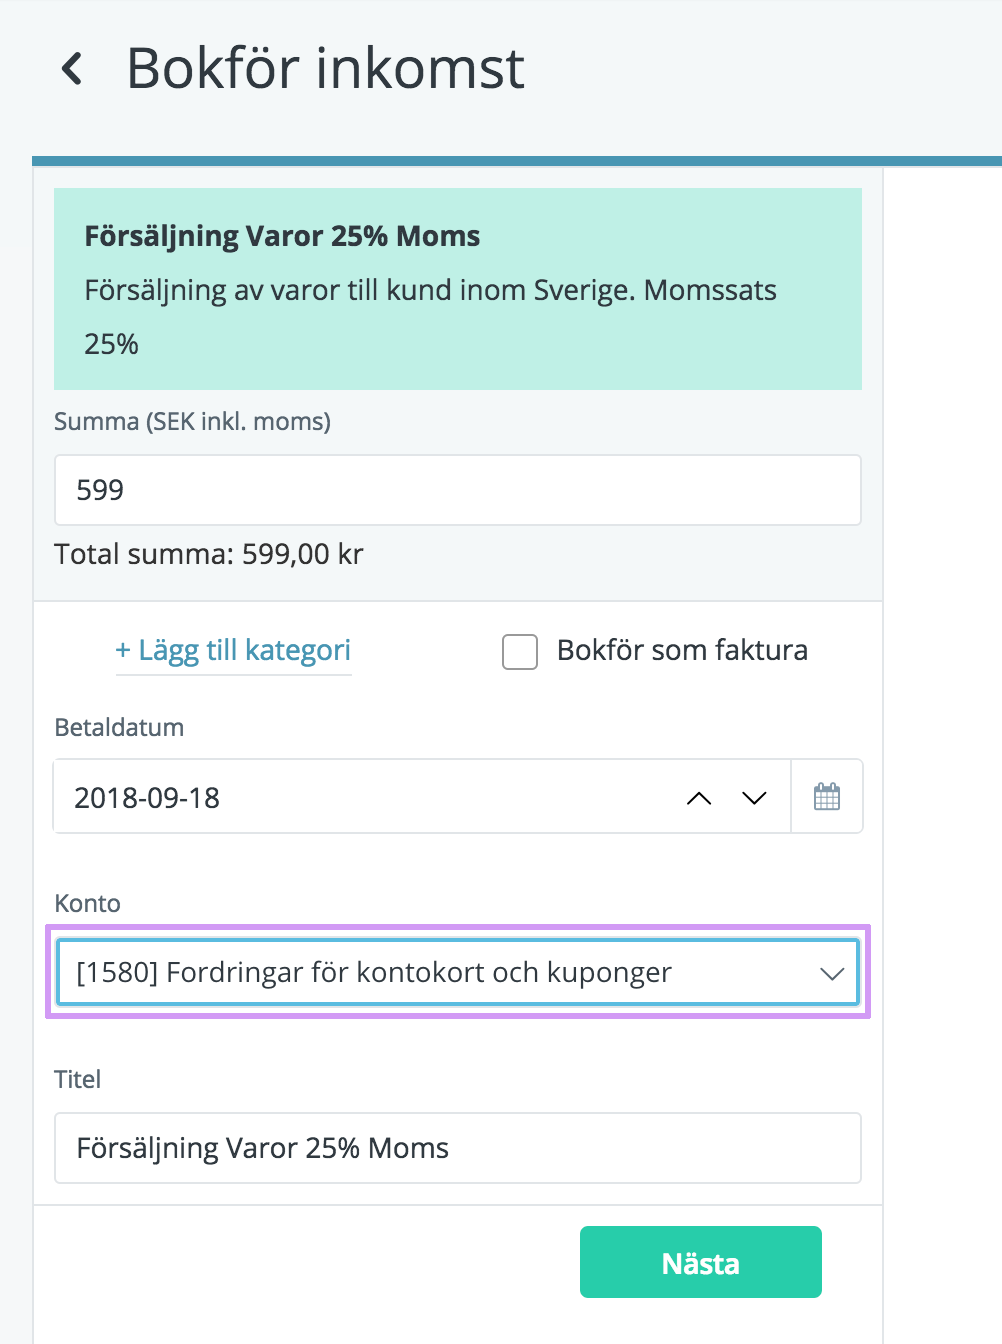Click the Bokför inkomst page heading
The height and width of the screenshot is (1344, 1002).
pos(325,69)
